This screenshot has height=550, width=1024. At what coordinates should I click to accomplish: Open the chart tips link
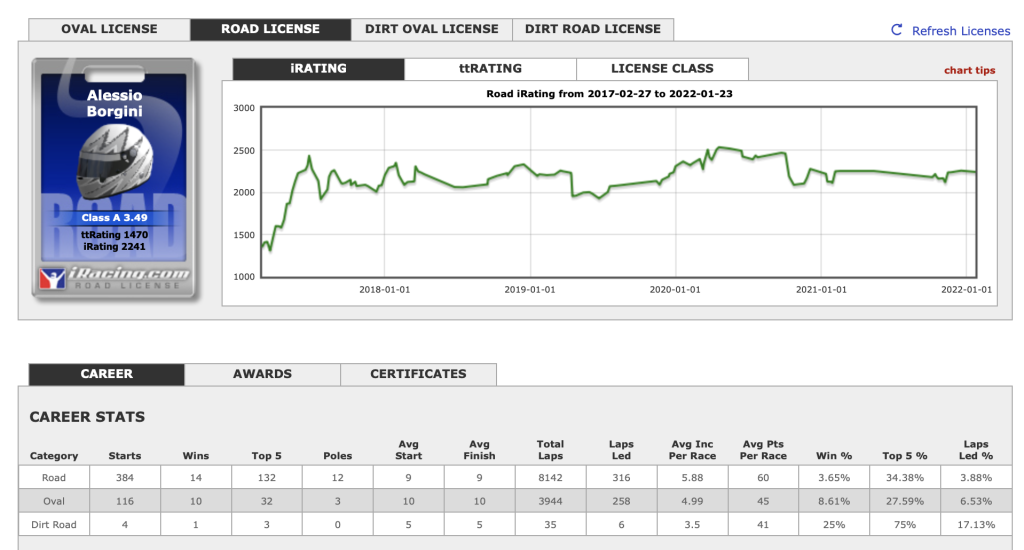[970, 71]
